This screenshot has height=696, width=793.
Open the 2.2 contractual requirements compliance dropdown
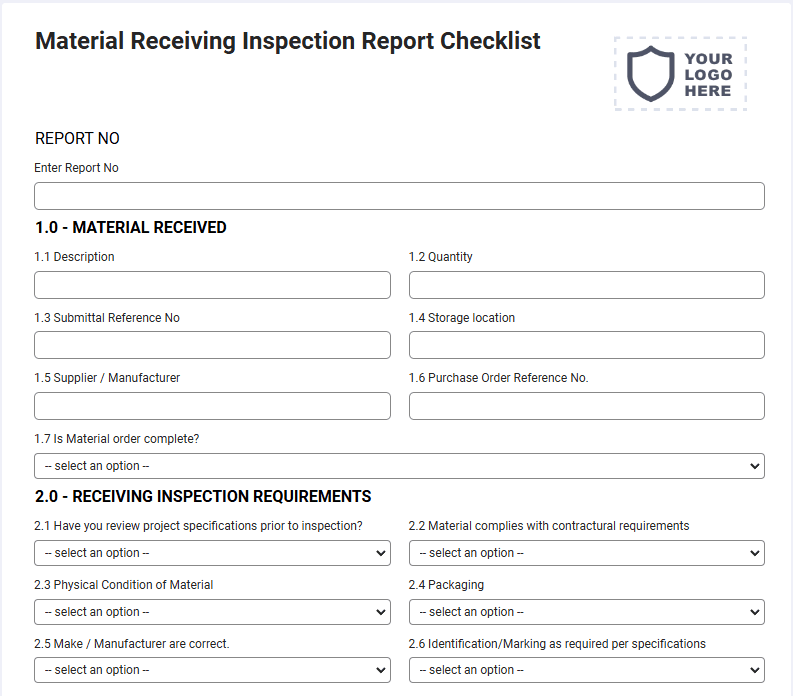pos(587,553)
